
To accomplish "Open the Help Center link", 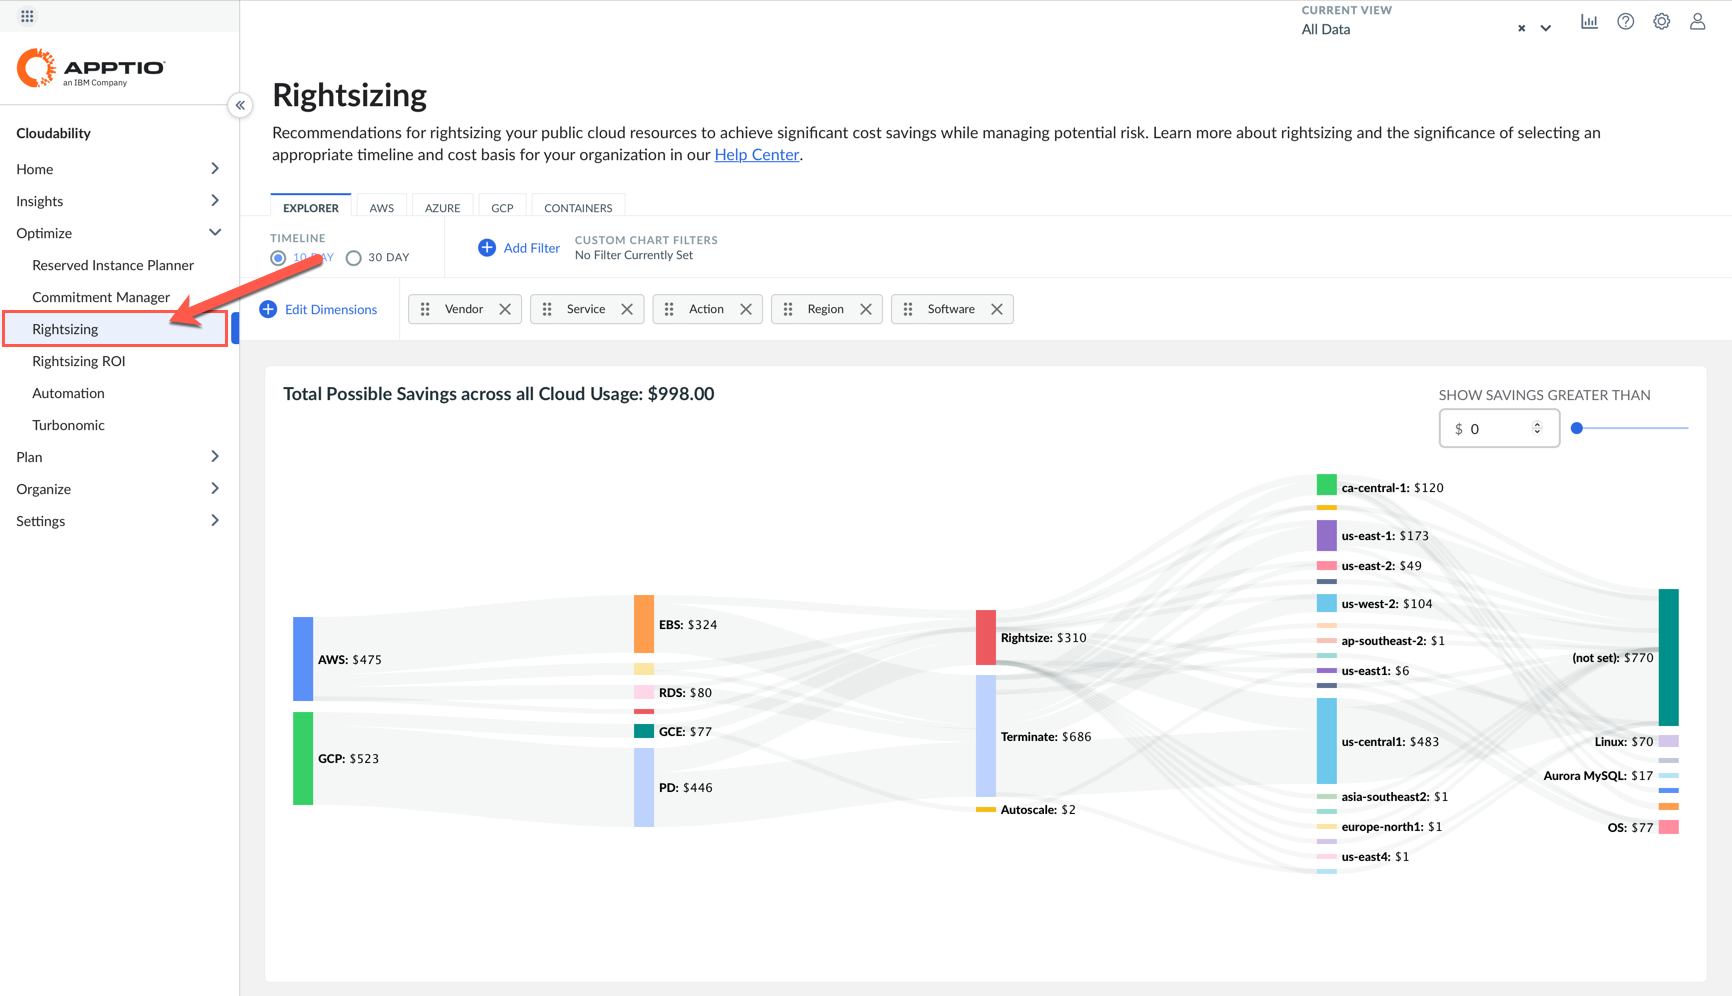I will point(757,154).
